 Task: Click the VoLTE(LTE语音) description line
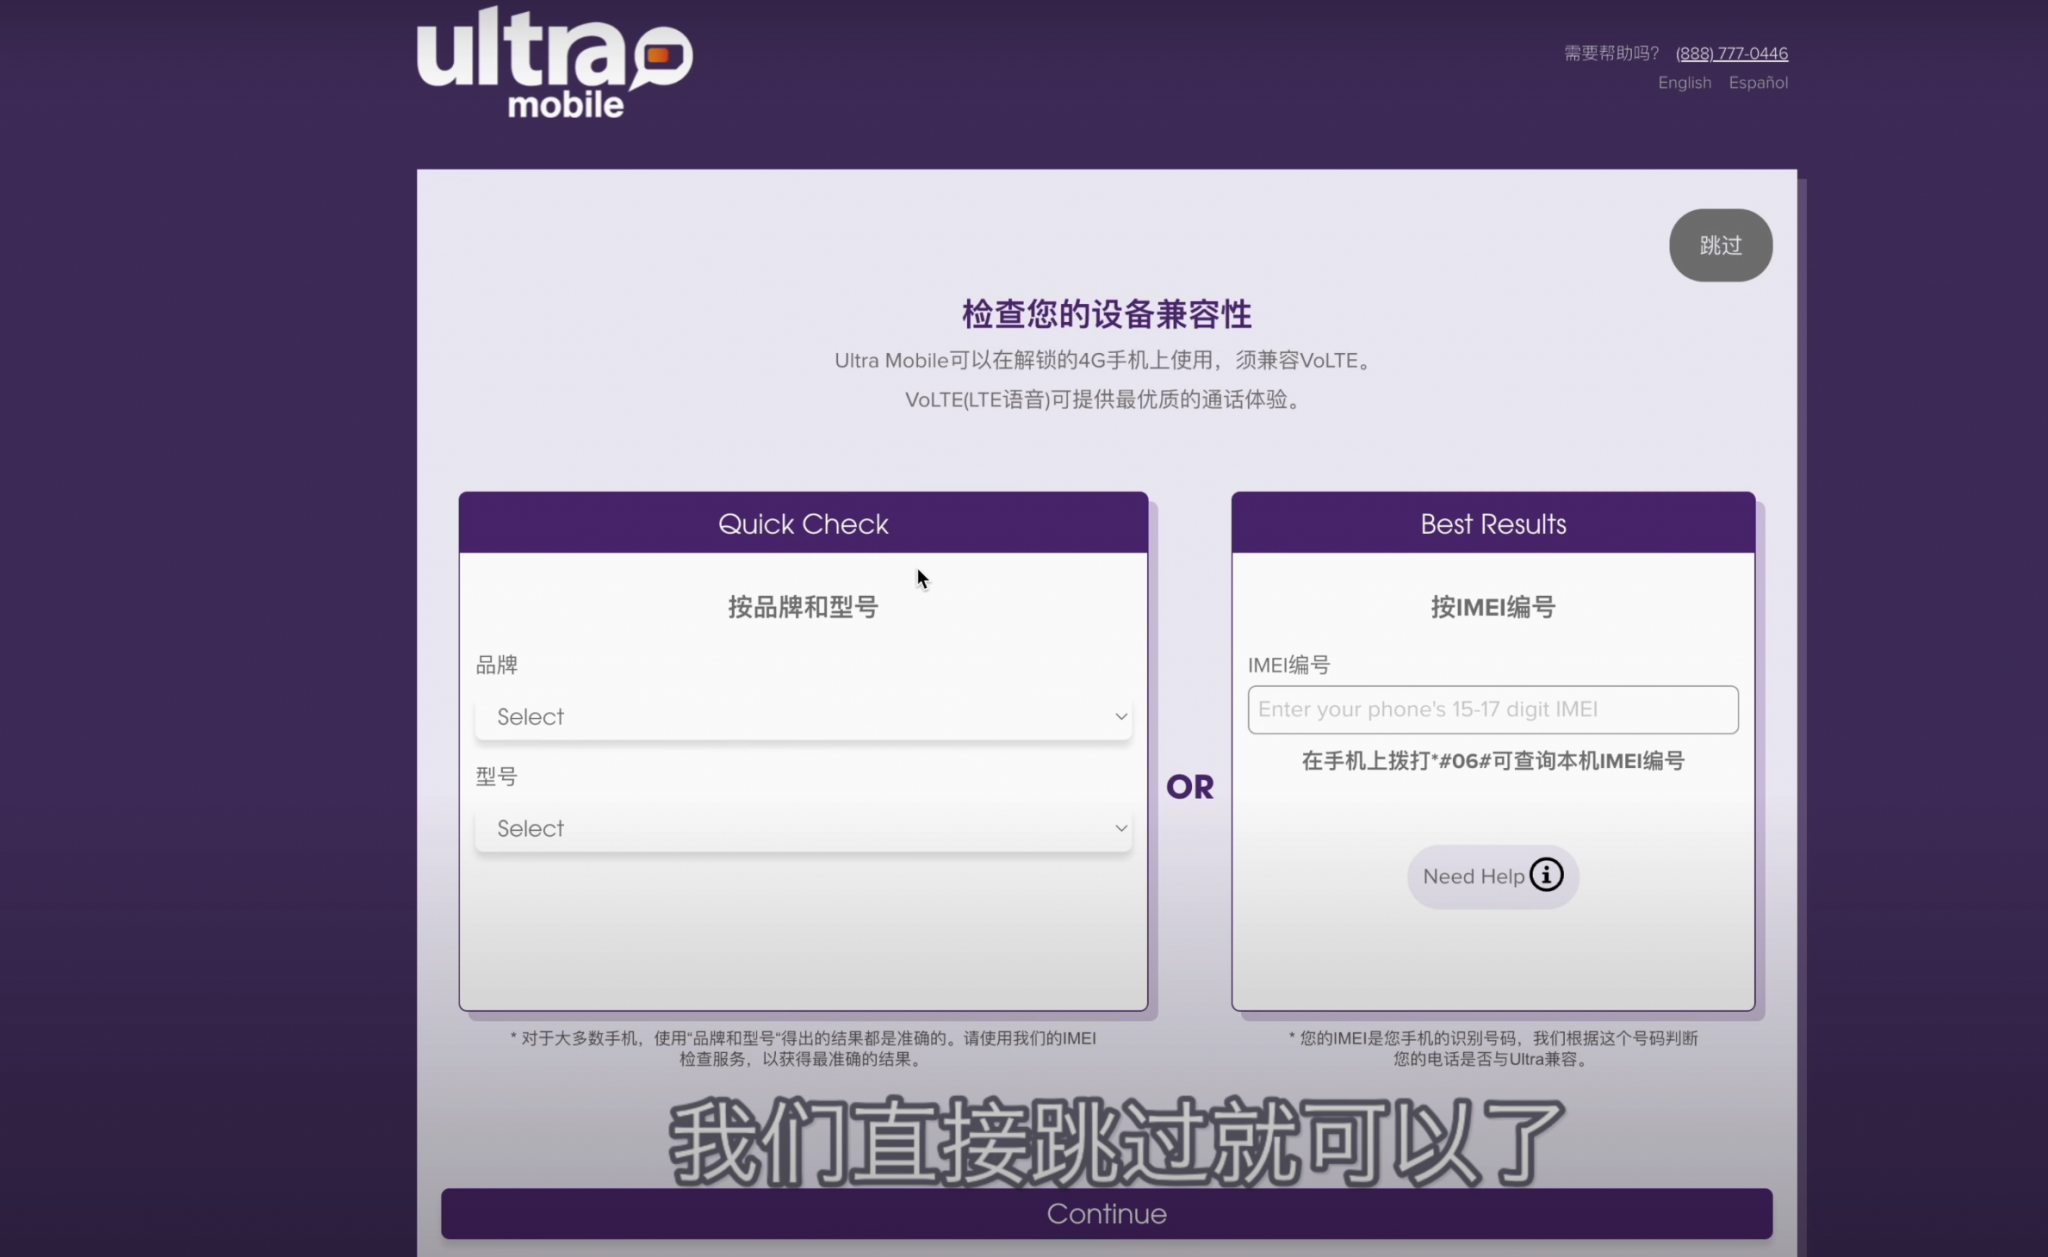[x=1106, y=400]
